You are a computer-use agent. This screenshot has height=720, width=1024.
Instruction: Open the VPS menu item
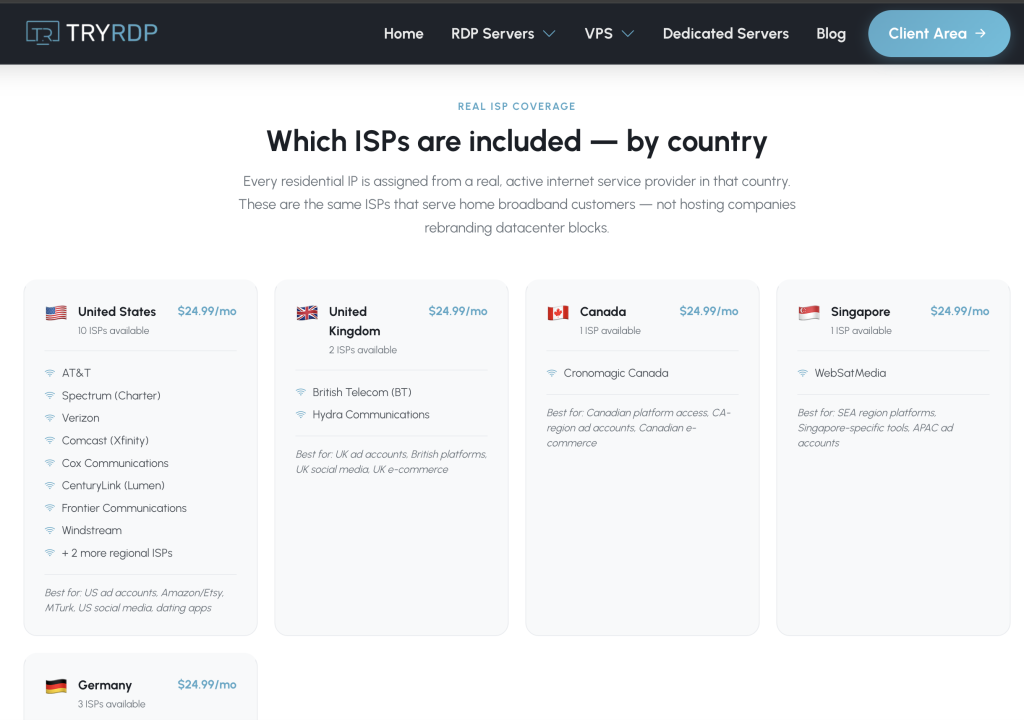click(x=598, y=33)
